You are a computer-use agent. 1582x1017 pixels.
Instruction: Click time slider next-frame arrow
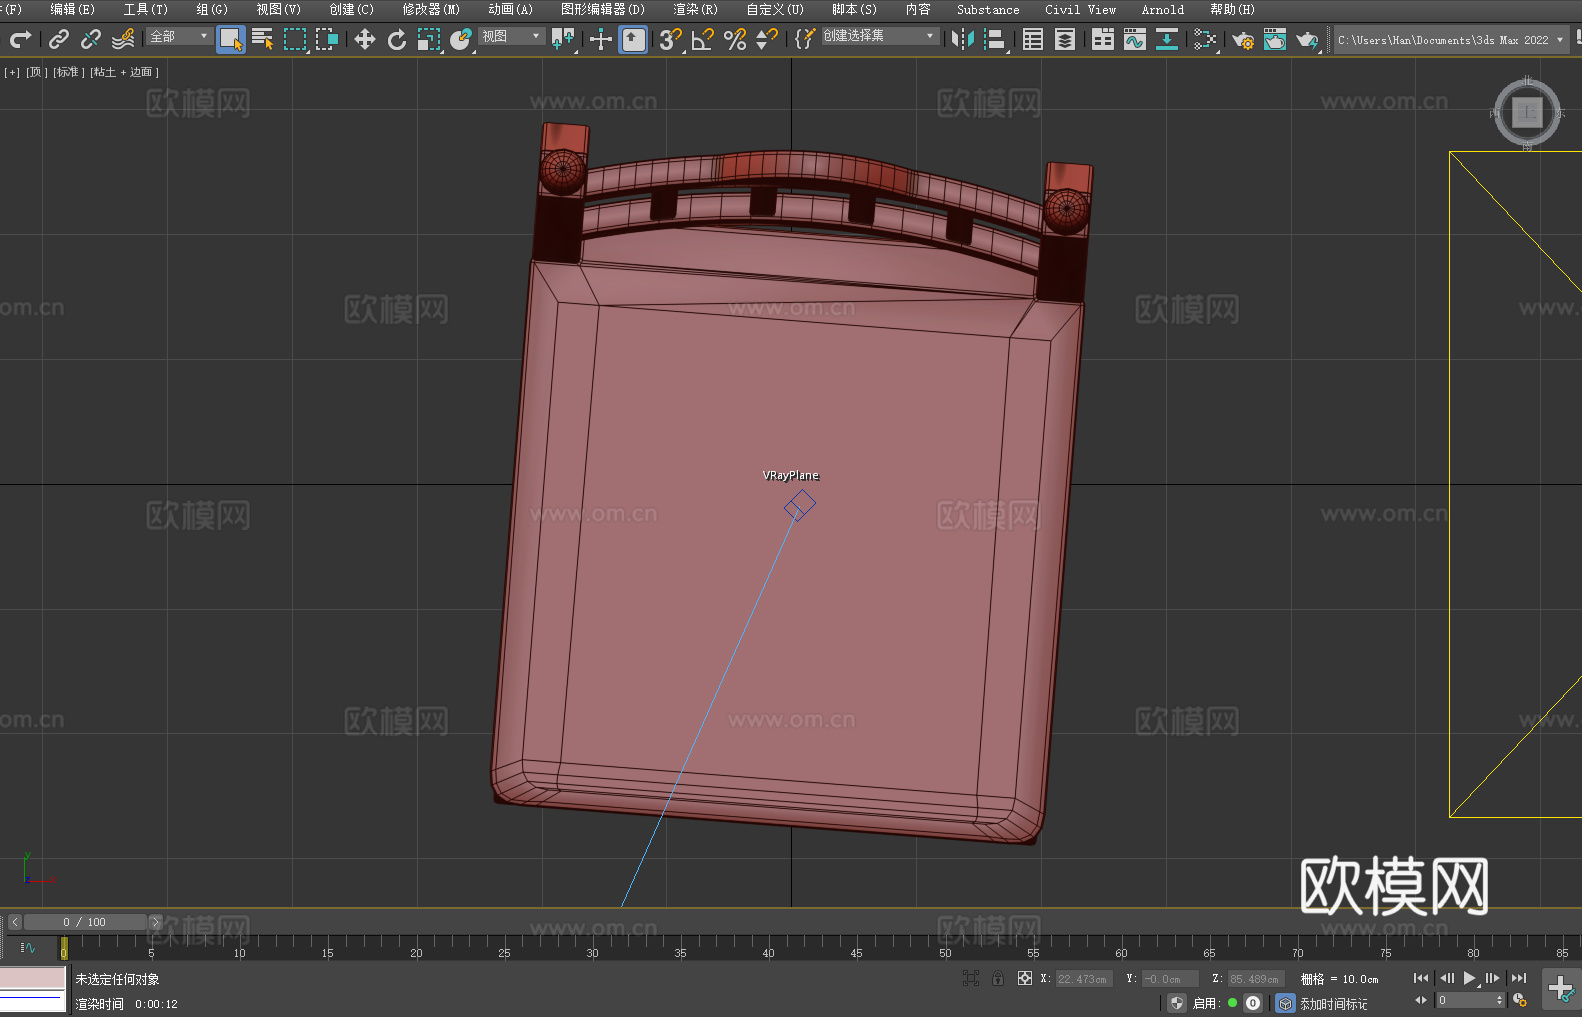tap(155, 922)
